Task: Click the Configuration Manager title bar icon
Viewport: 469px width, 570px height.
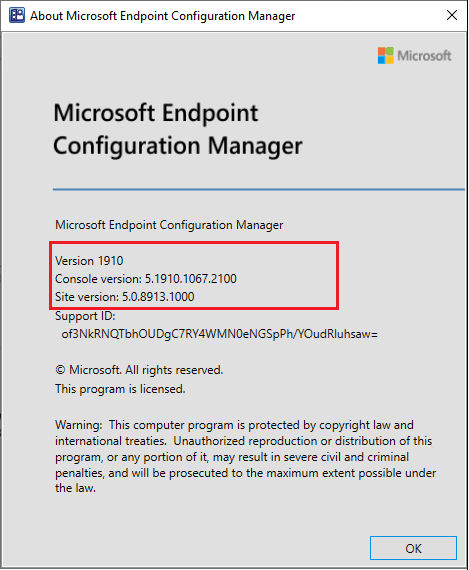Action: (x=17, y=15)
